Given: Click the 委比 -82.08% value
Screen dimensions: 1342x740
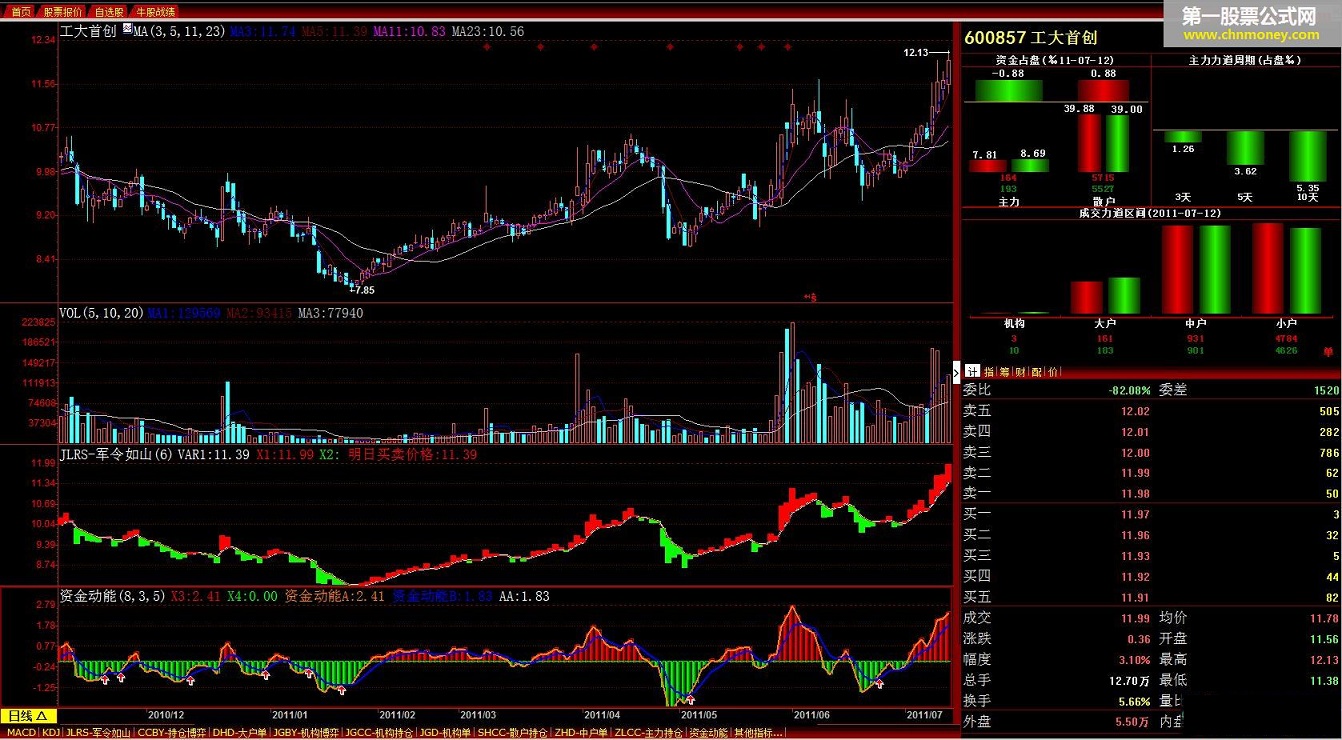Looking at the screenshot, I should click(x=1129, y=391).
